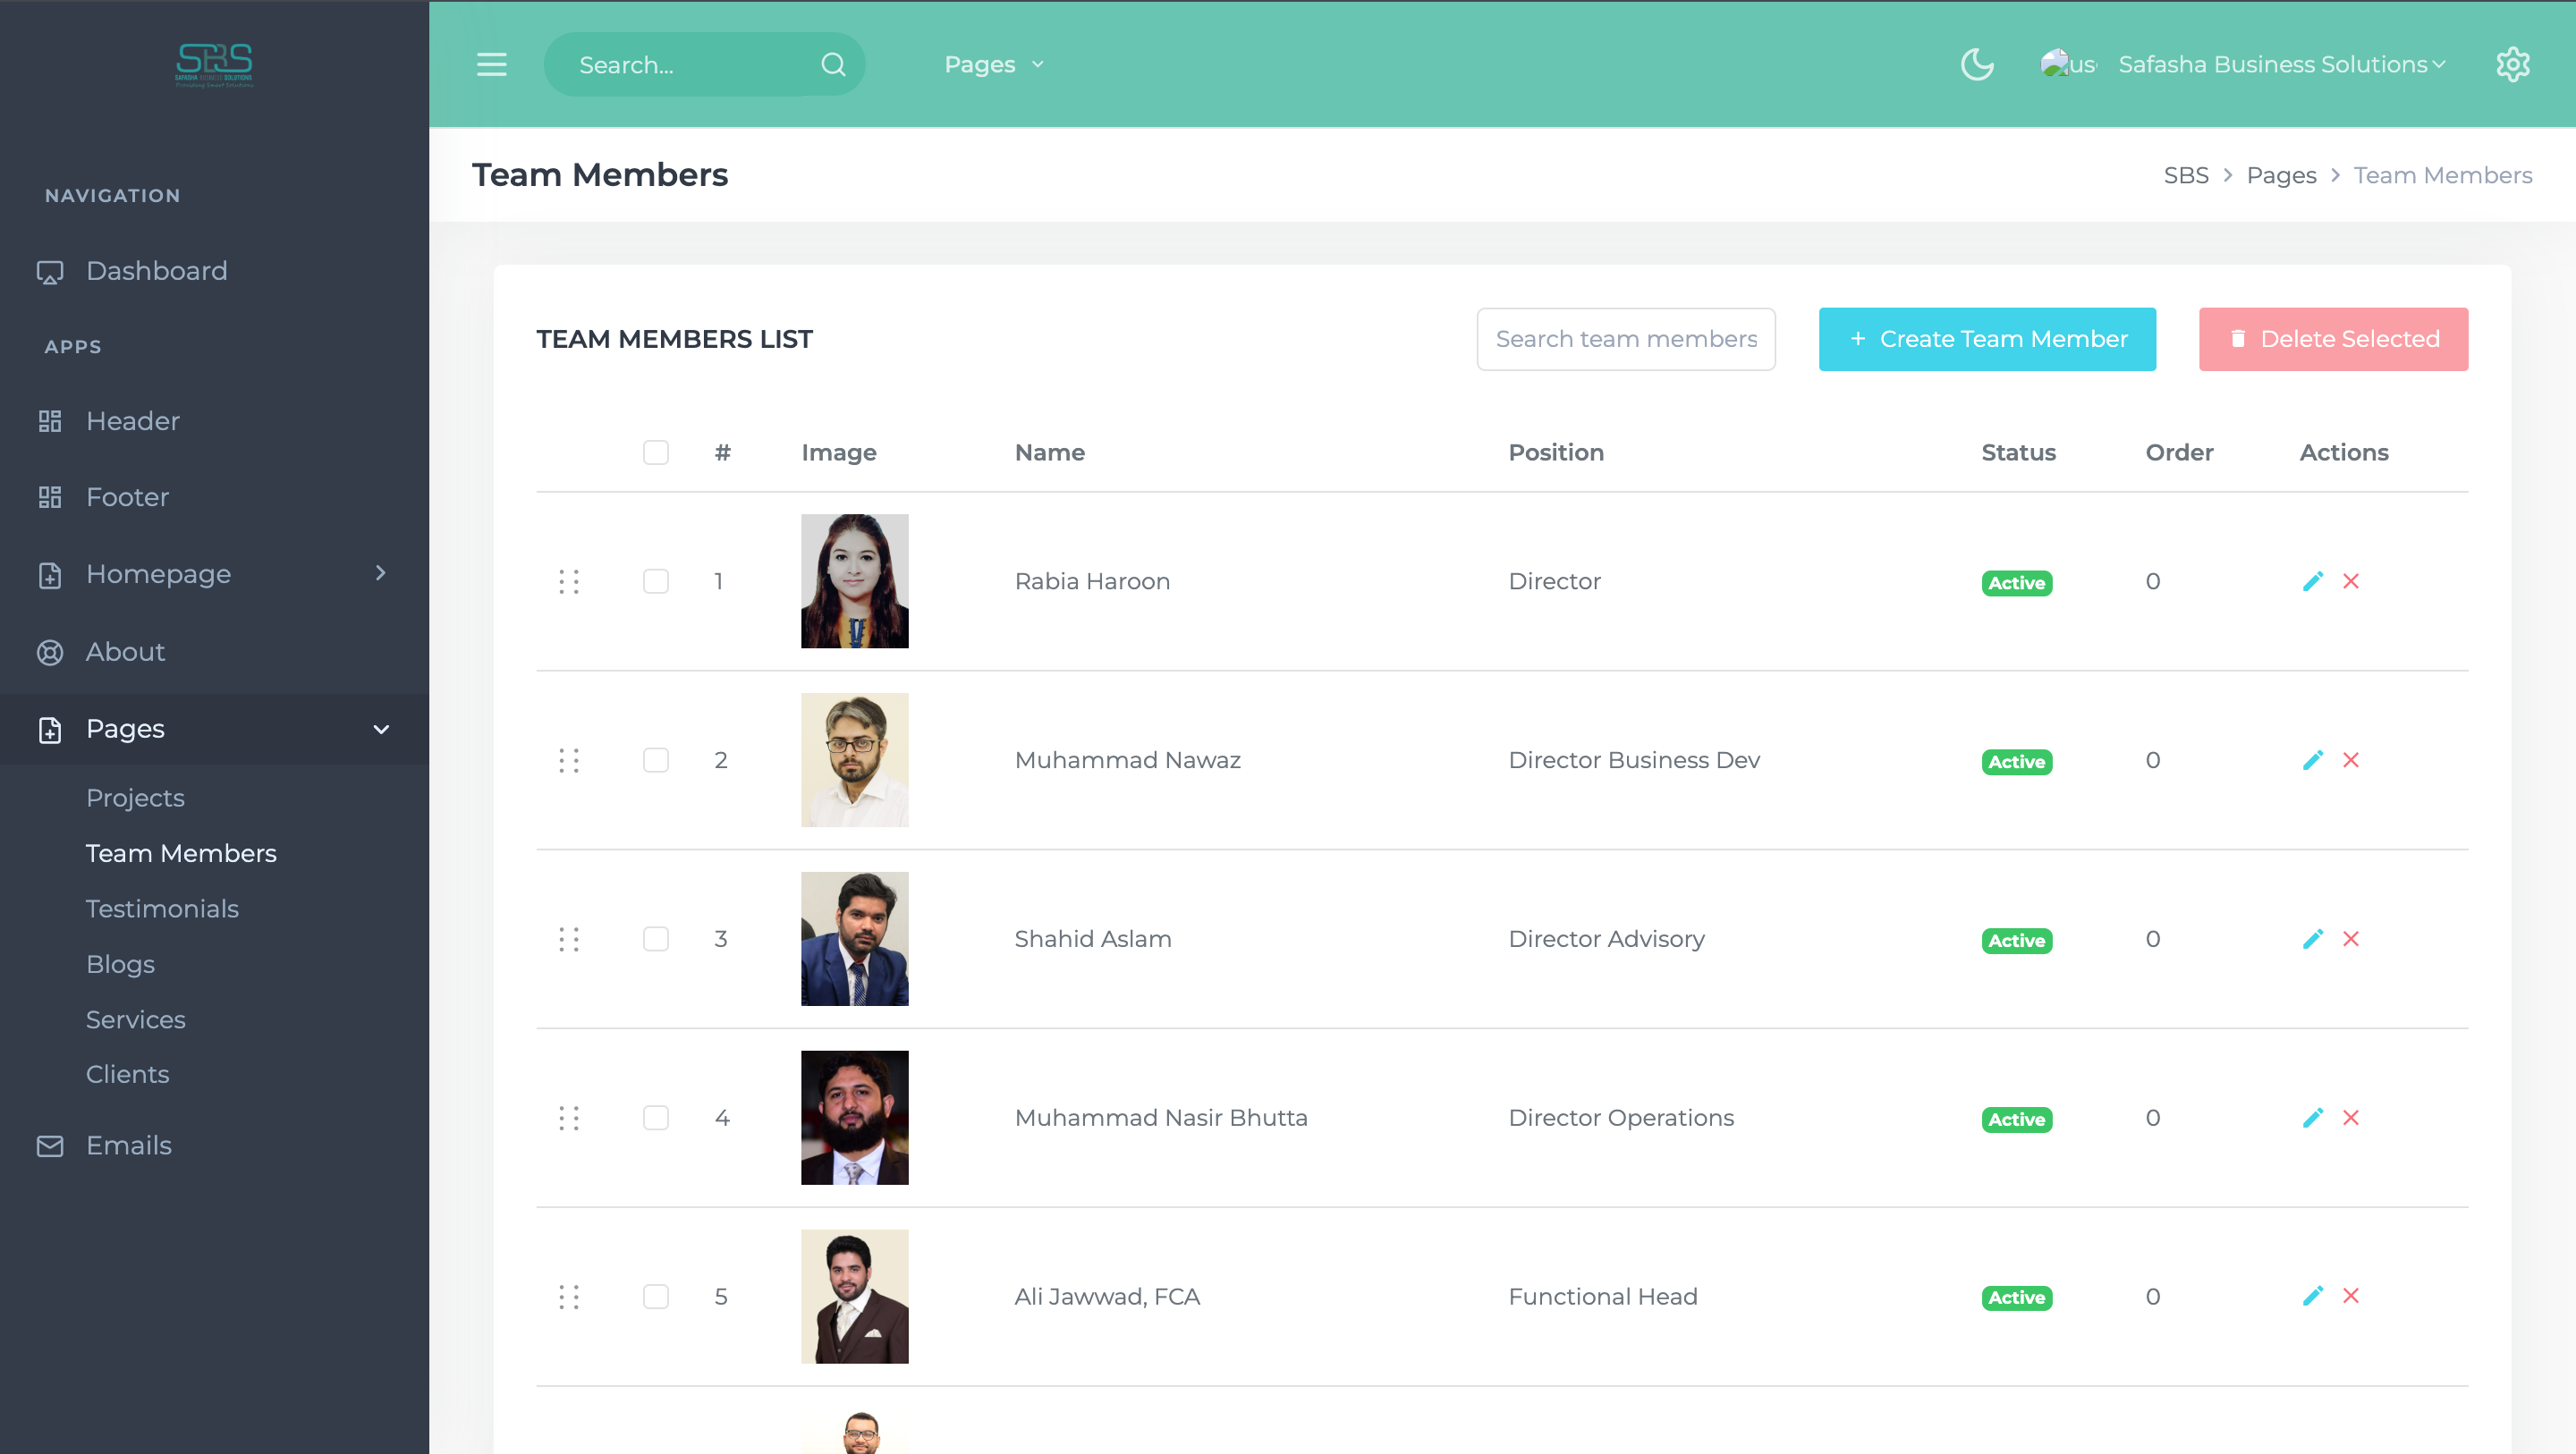Collapse the Pages sidebar menu
Image resolution: width=2576 pixels, height=1454 pixels.
[214, 729]
